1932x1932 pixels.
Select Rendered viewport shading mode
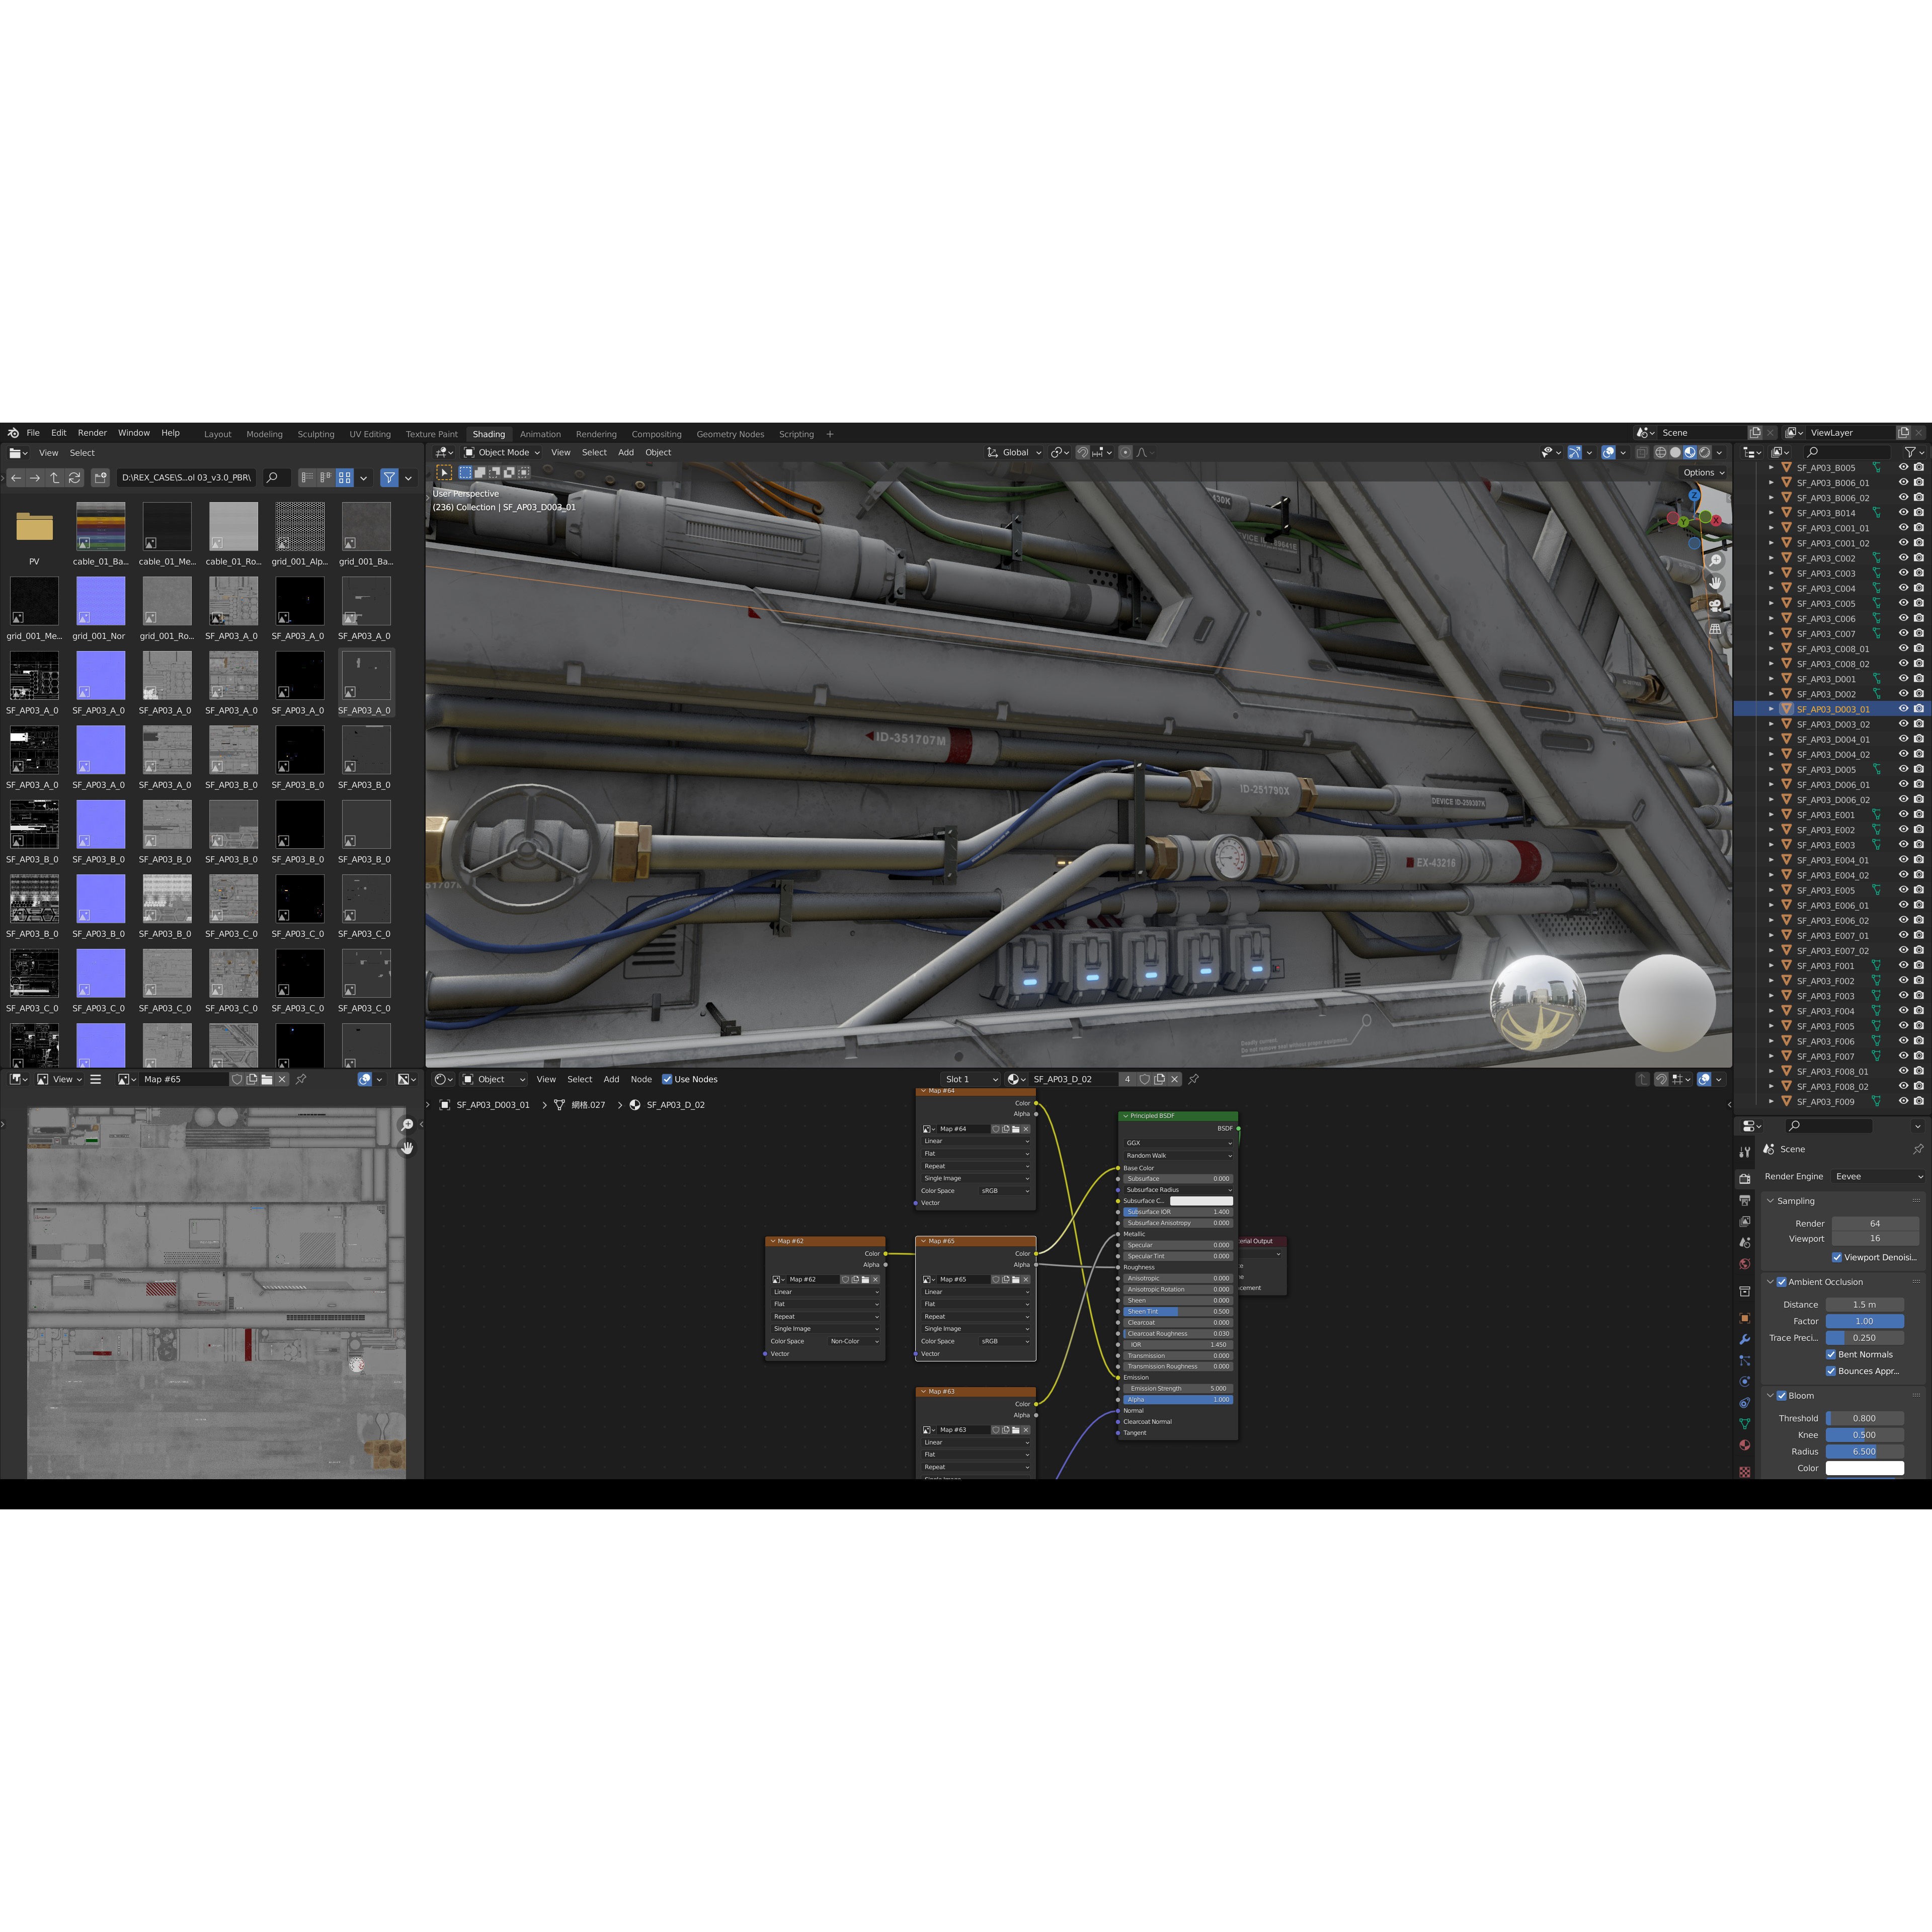coord(1705,453)
